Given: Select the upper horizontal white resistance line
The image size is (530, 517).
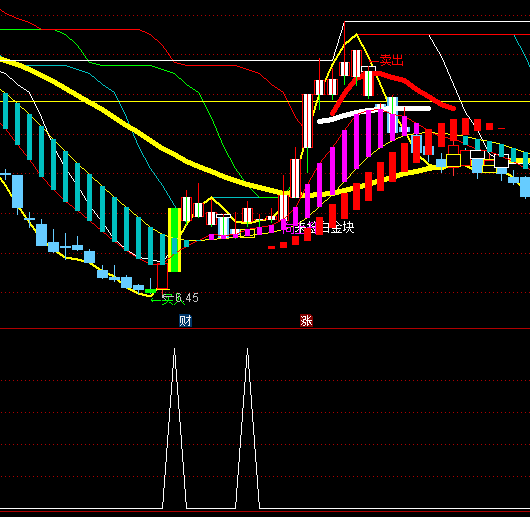Looking at the screenshot, I should click(x=437, y=22).
